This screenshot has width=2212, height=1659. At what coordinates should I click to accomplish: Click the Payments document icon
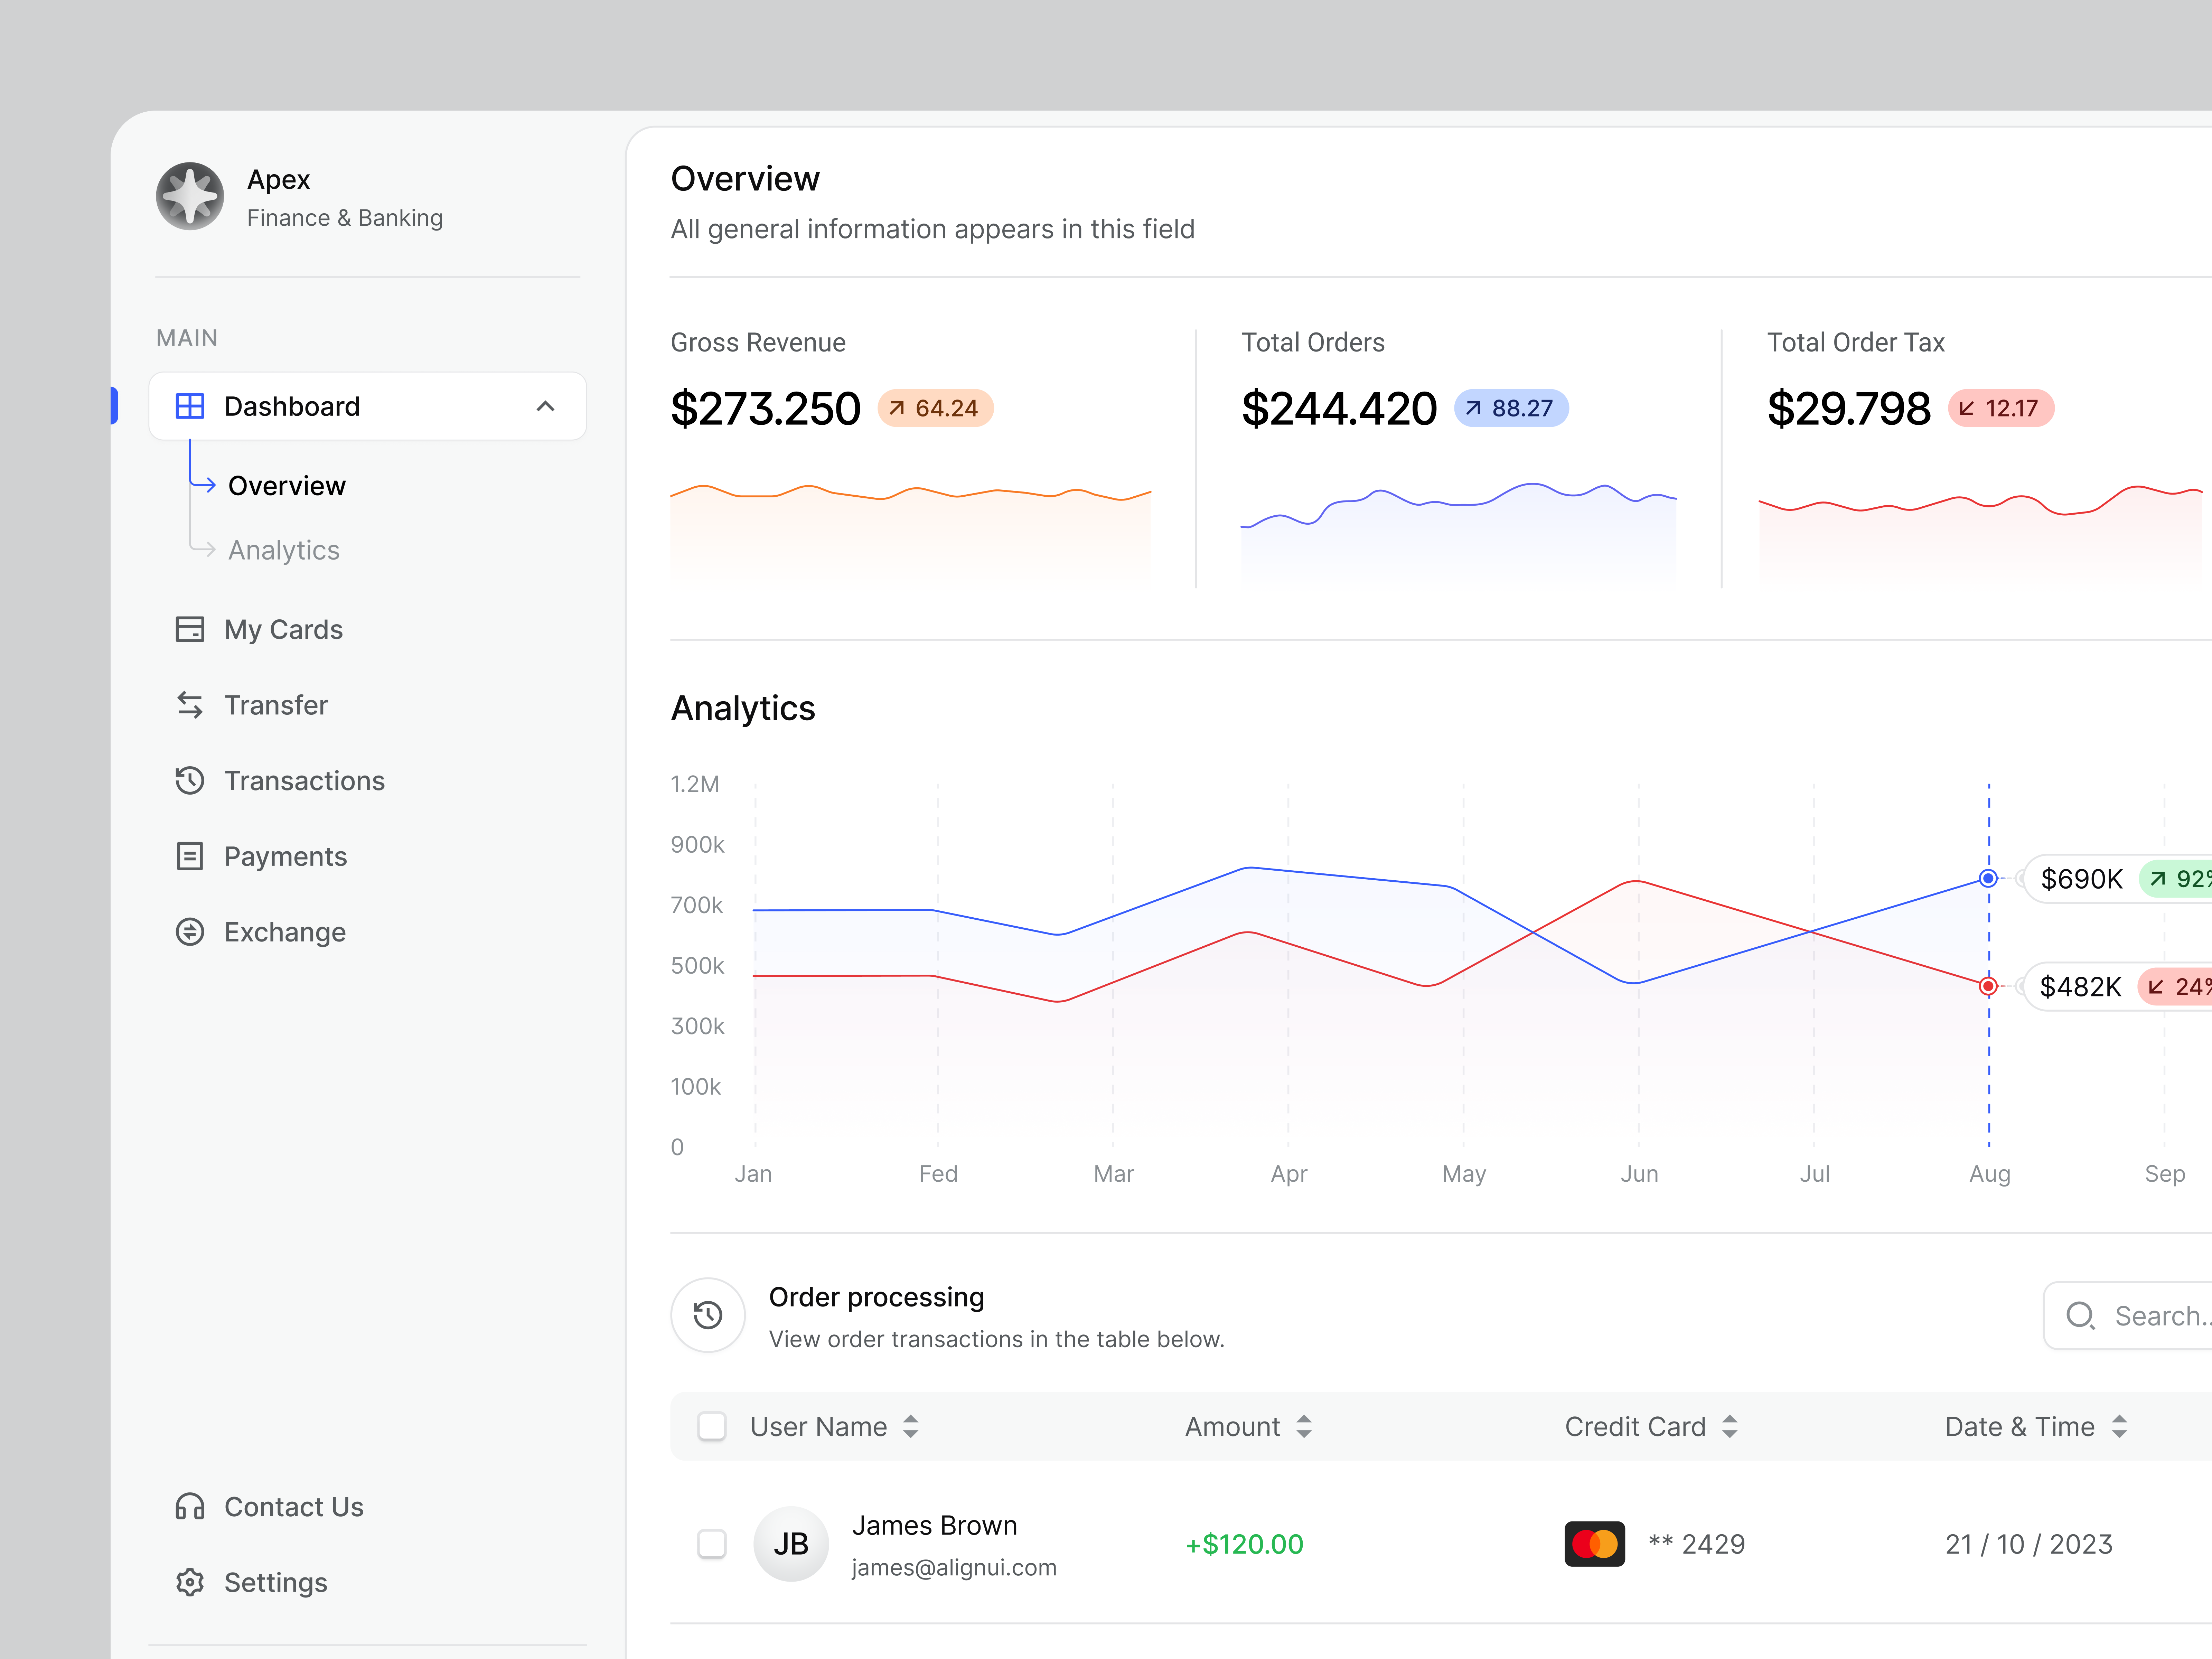tap(190, 856)
